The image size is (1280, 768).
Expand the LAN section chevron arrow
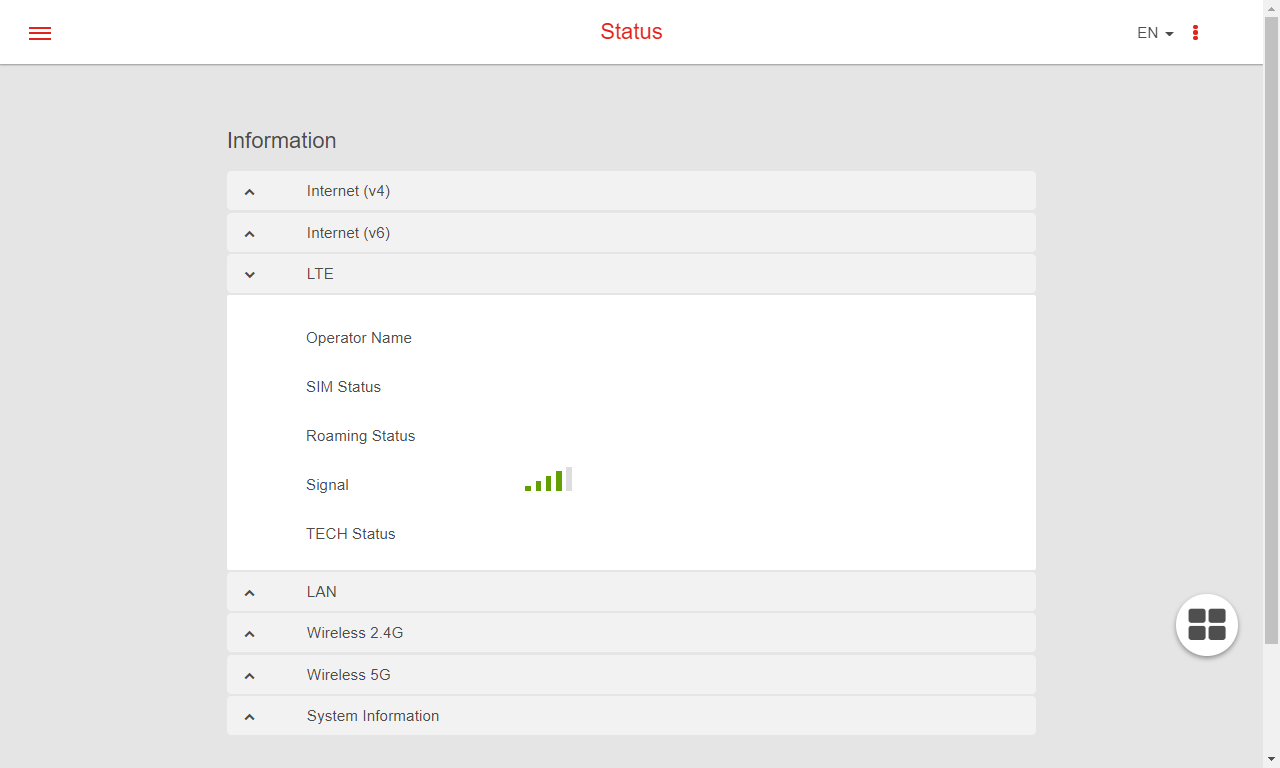pyautogui.click(x=250, y=593)
